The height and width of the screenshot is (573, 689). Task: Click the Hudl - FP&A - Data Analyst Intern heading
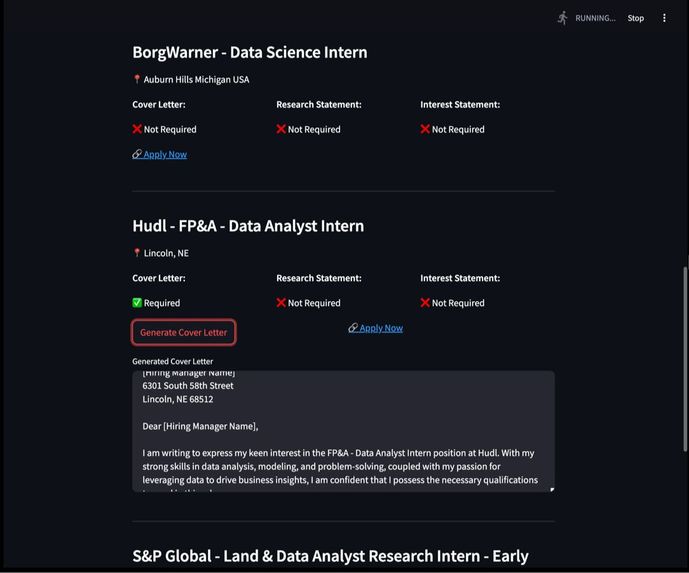248,226
